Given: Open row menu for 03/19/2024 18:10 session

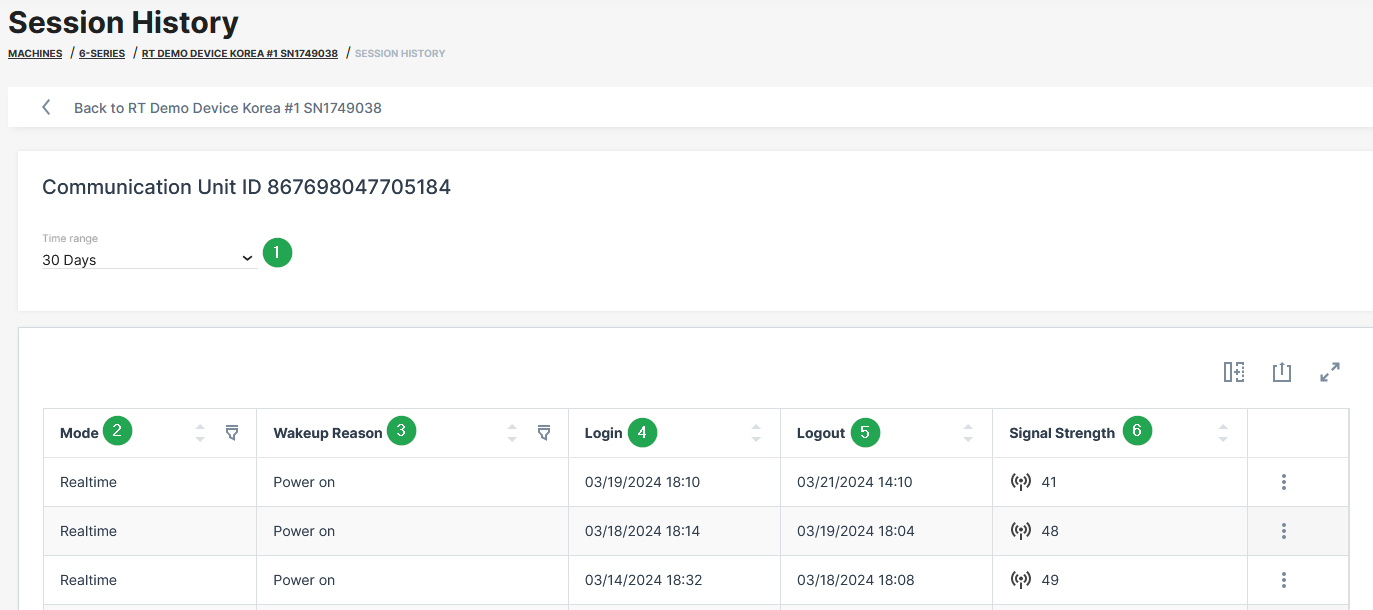Looking at the screenshot, I should coord(1284,482).
